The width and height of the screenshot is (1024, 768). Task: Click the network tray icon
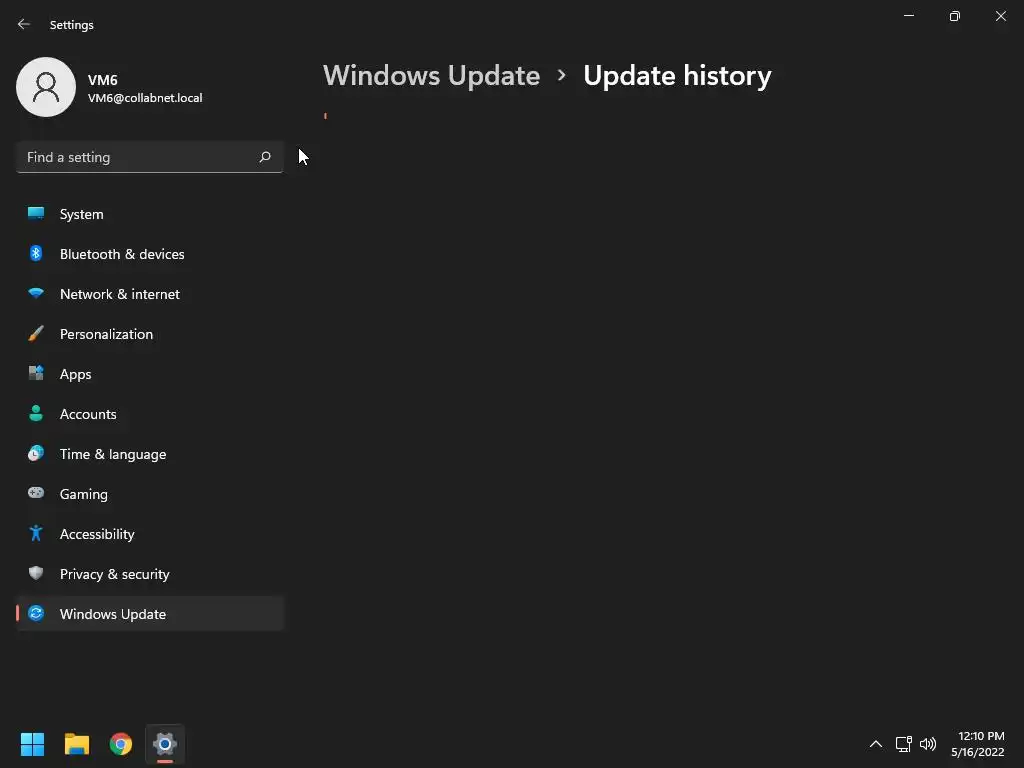tap(903, 744)
